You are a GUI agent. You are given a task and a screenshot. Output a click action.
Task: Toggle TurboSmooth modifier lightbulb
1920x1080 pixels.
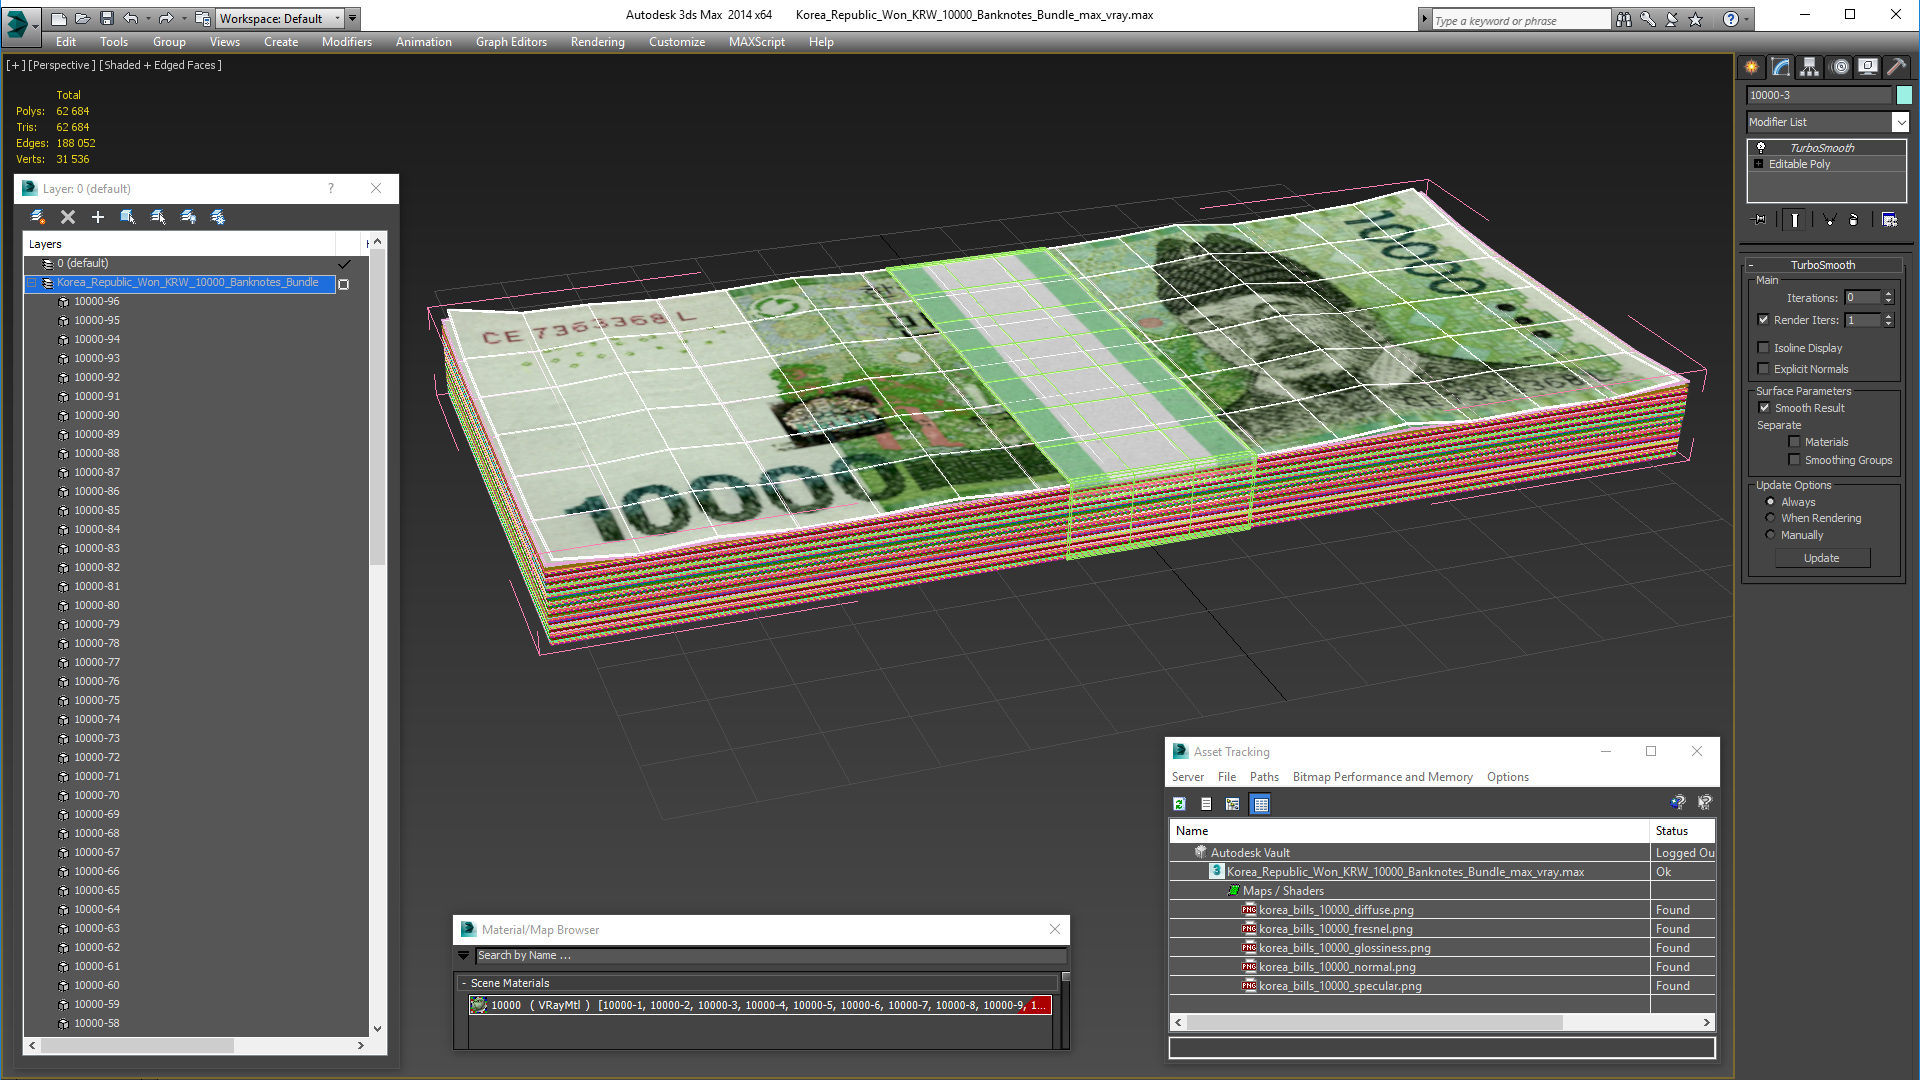point(1761,147)
